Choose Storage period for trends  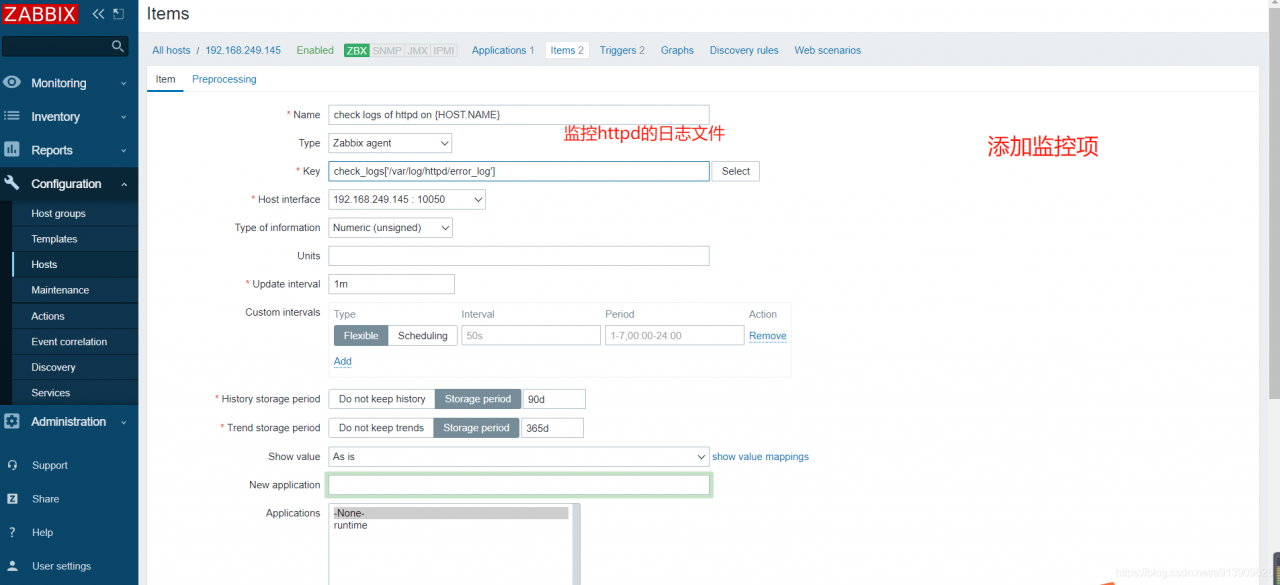[x=476, y=428]
